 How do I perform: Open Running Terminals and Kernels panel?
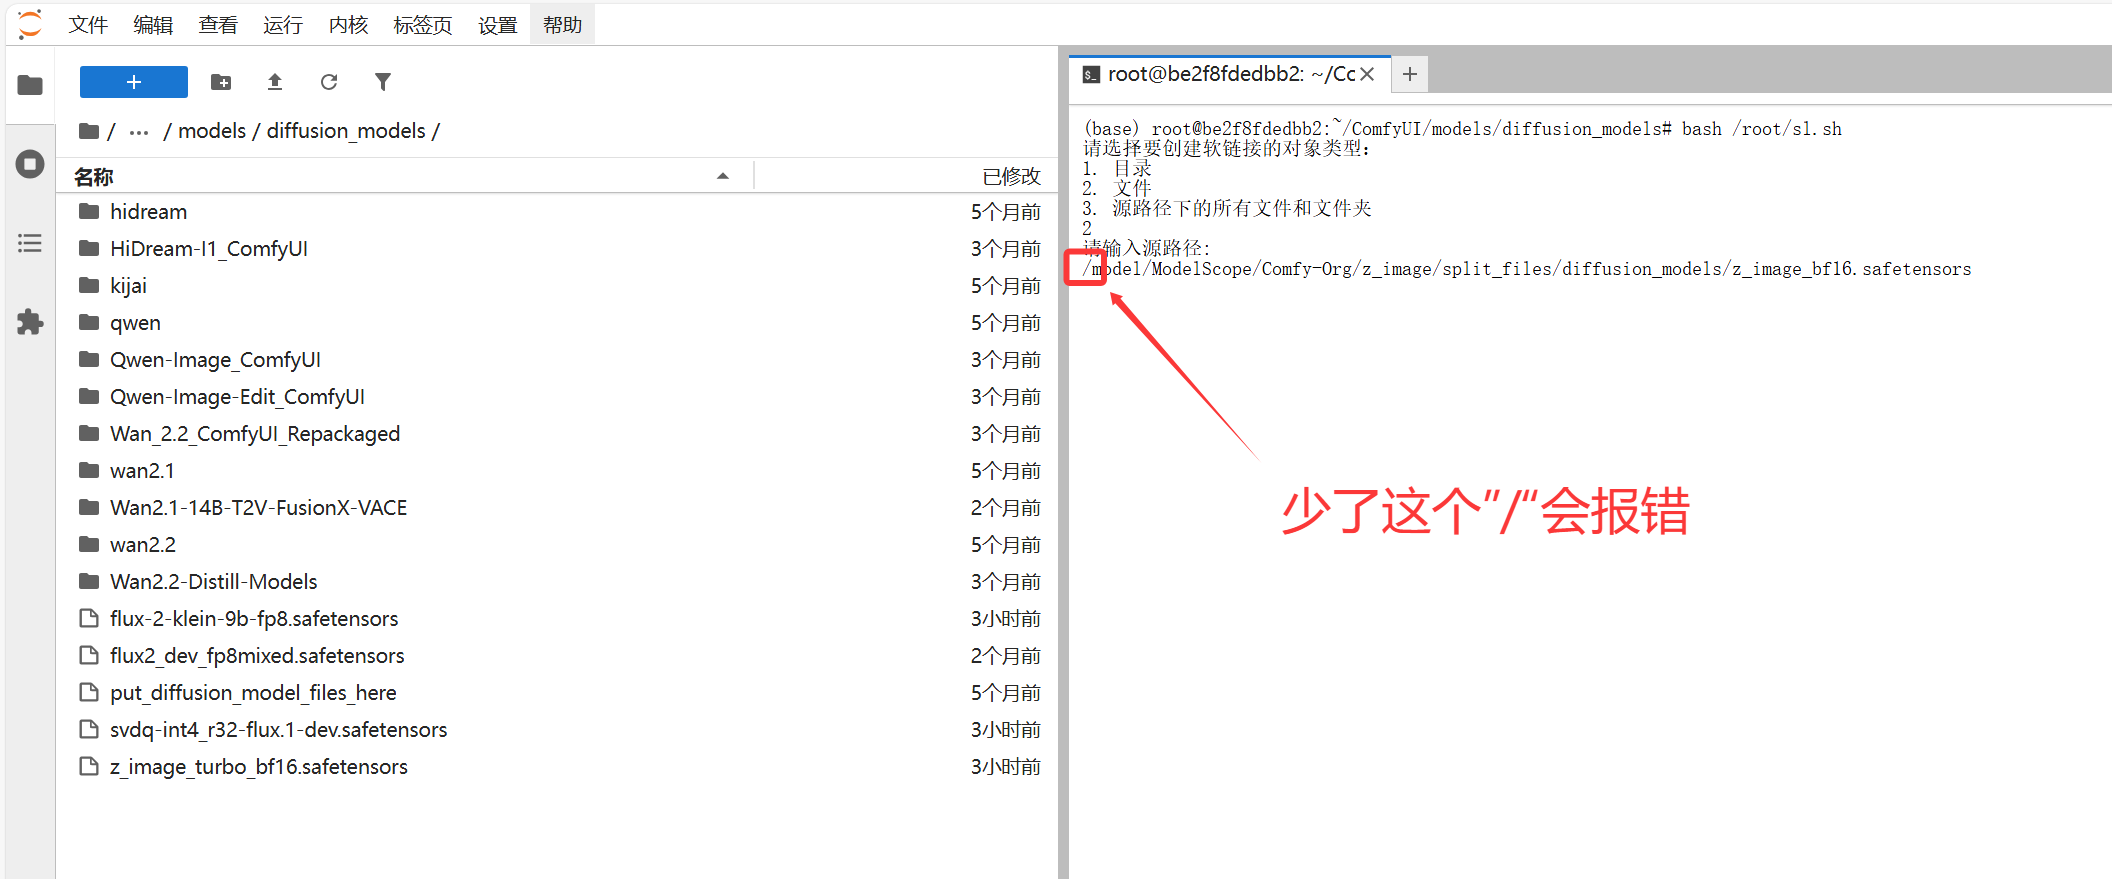30,164
